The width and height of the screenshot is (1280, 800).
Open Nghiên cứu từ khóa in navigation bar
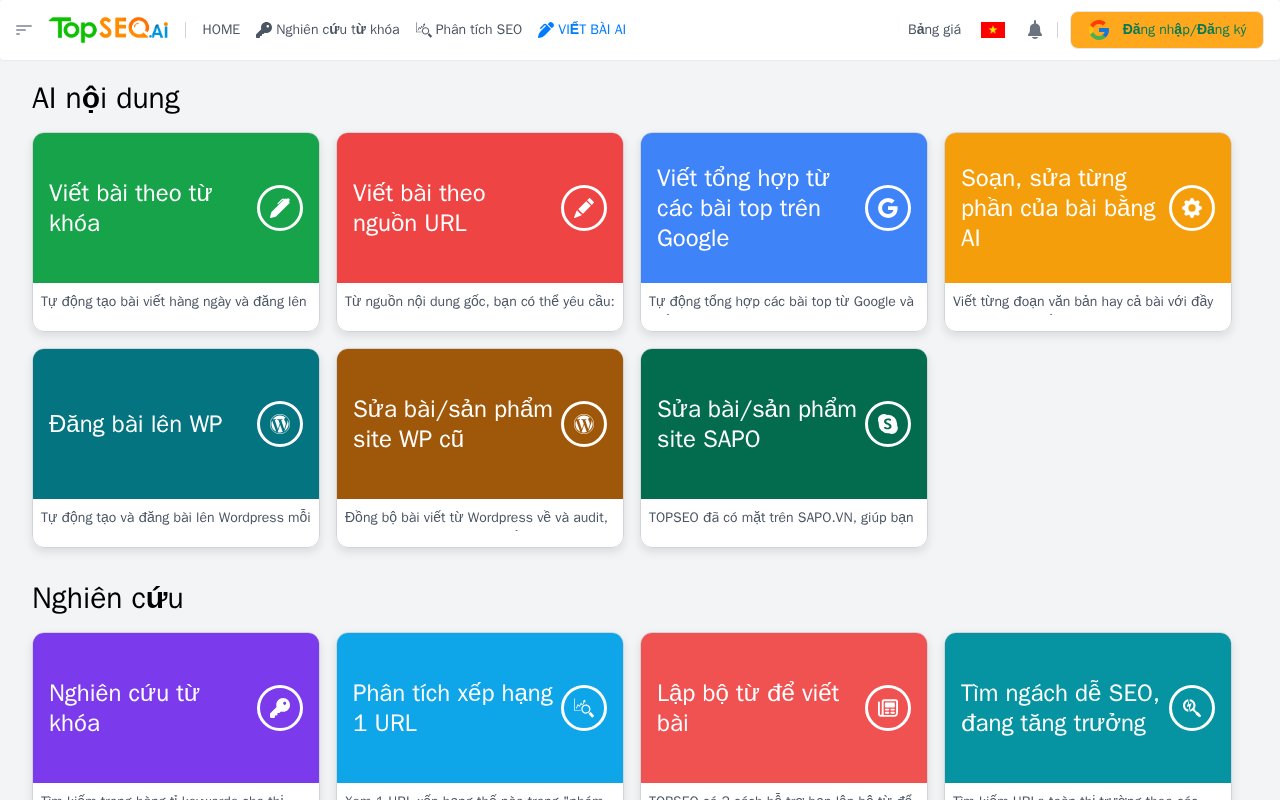[327, 30]
